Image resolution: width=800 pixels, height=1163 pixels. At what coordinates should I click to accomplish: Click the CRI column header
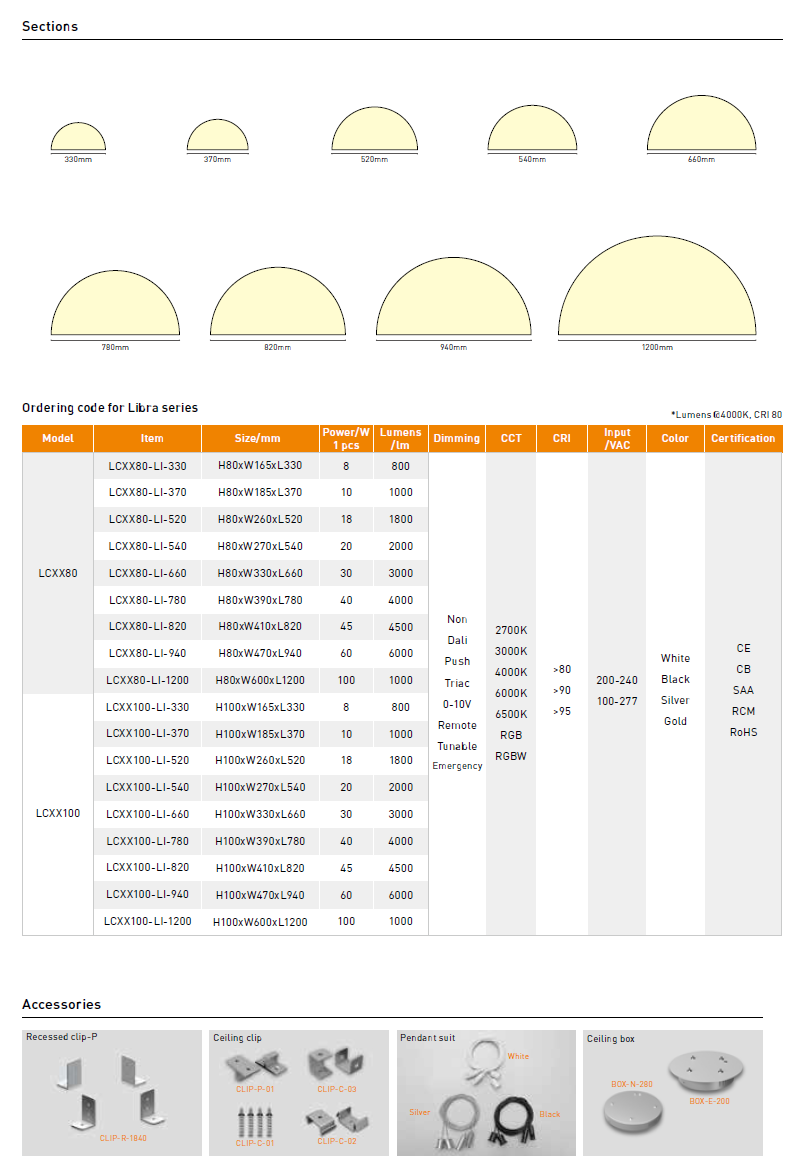562,438
